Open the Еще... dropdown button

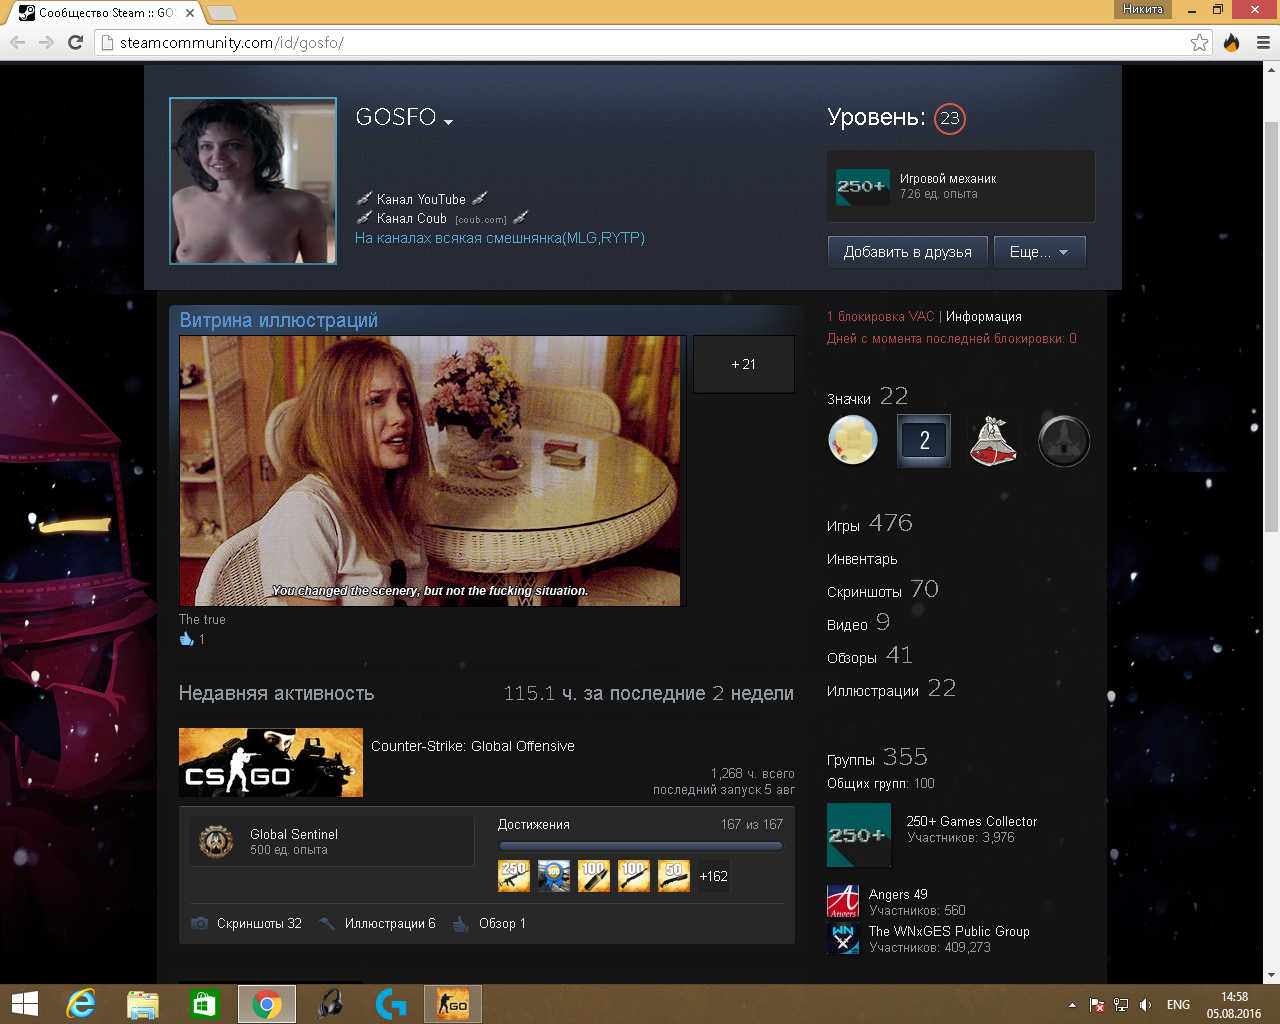tap(1040, 252)
